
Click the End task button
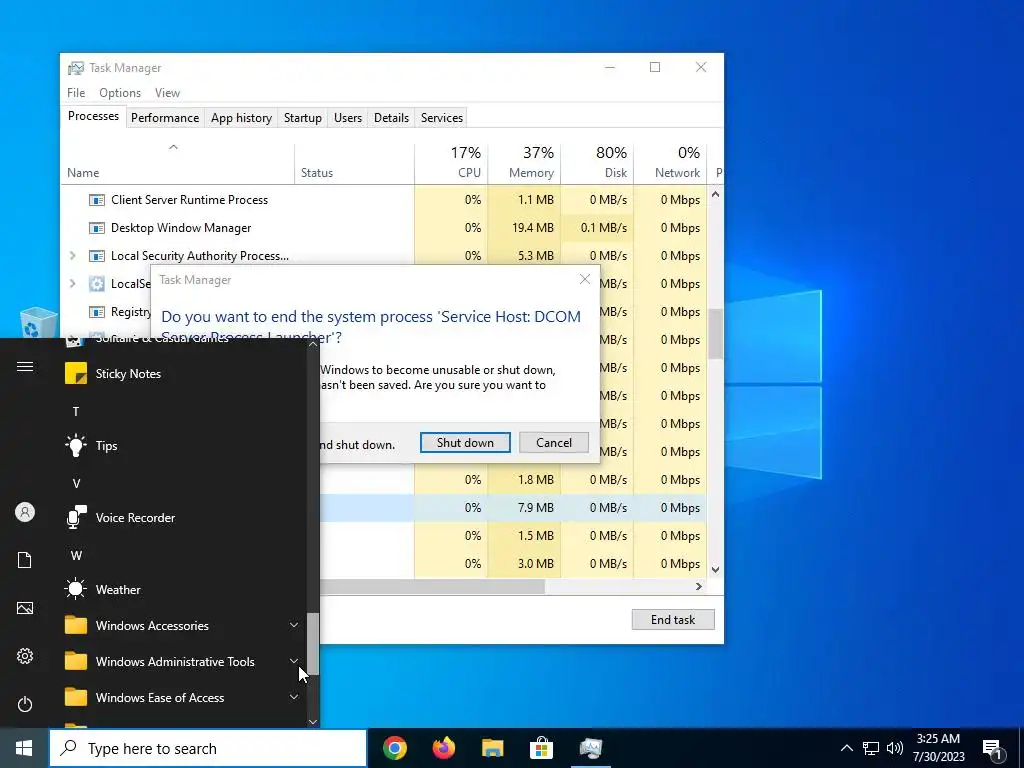tap(673, 620)
